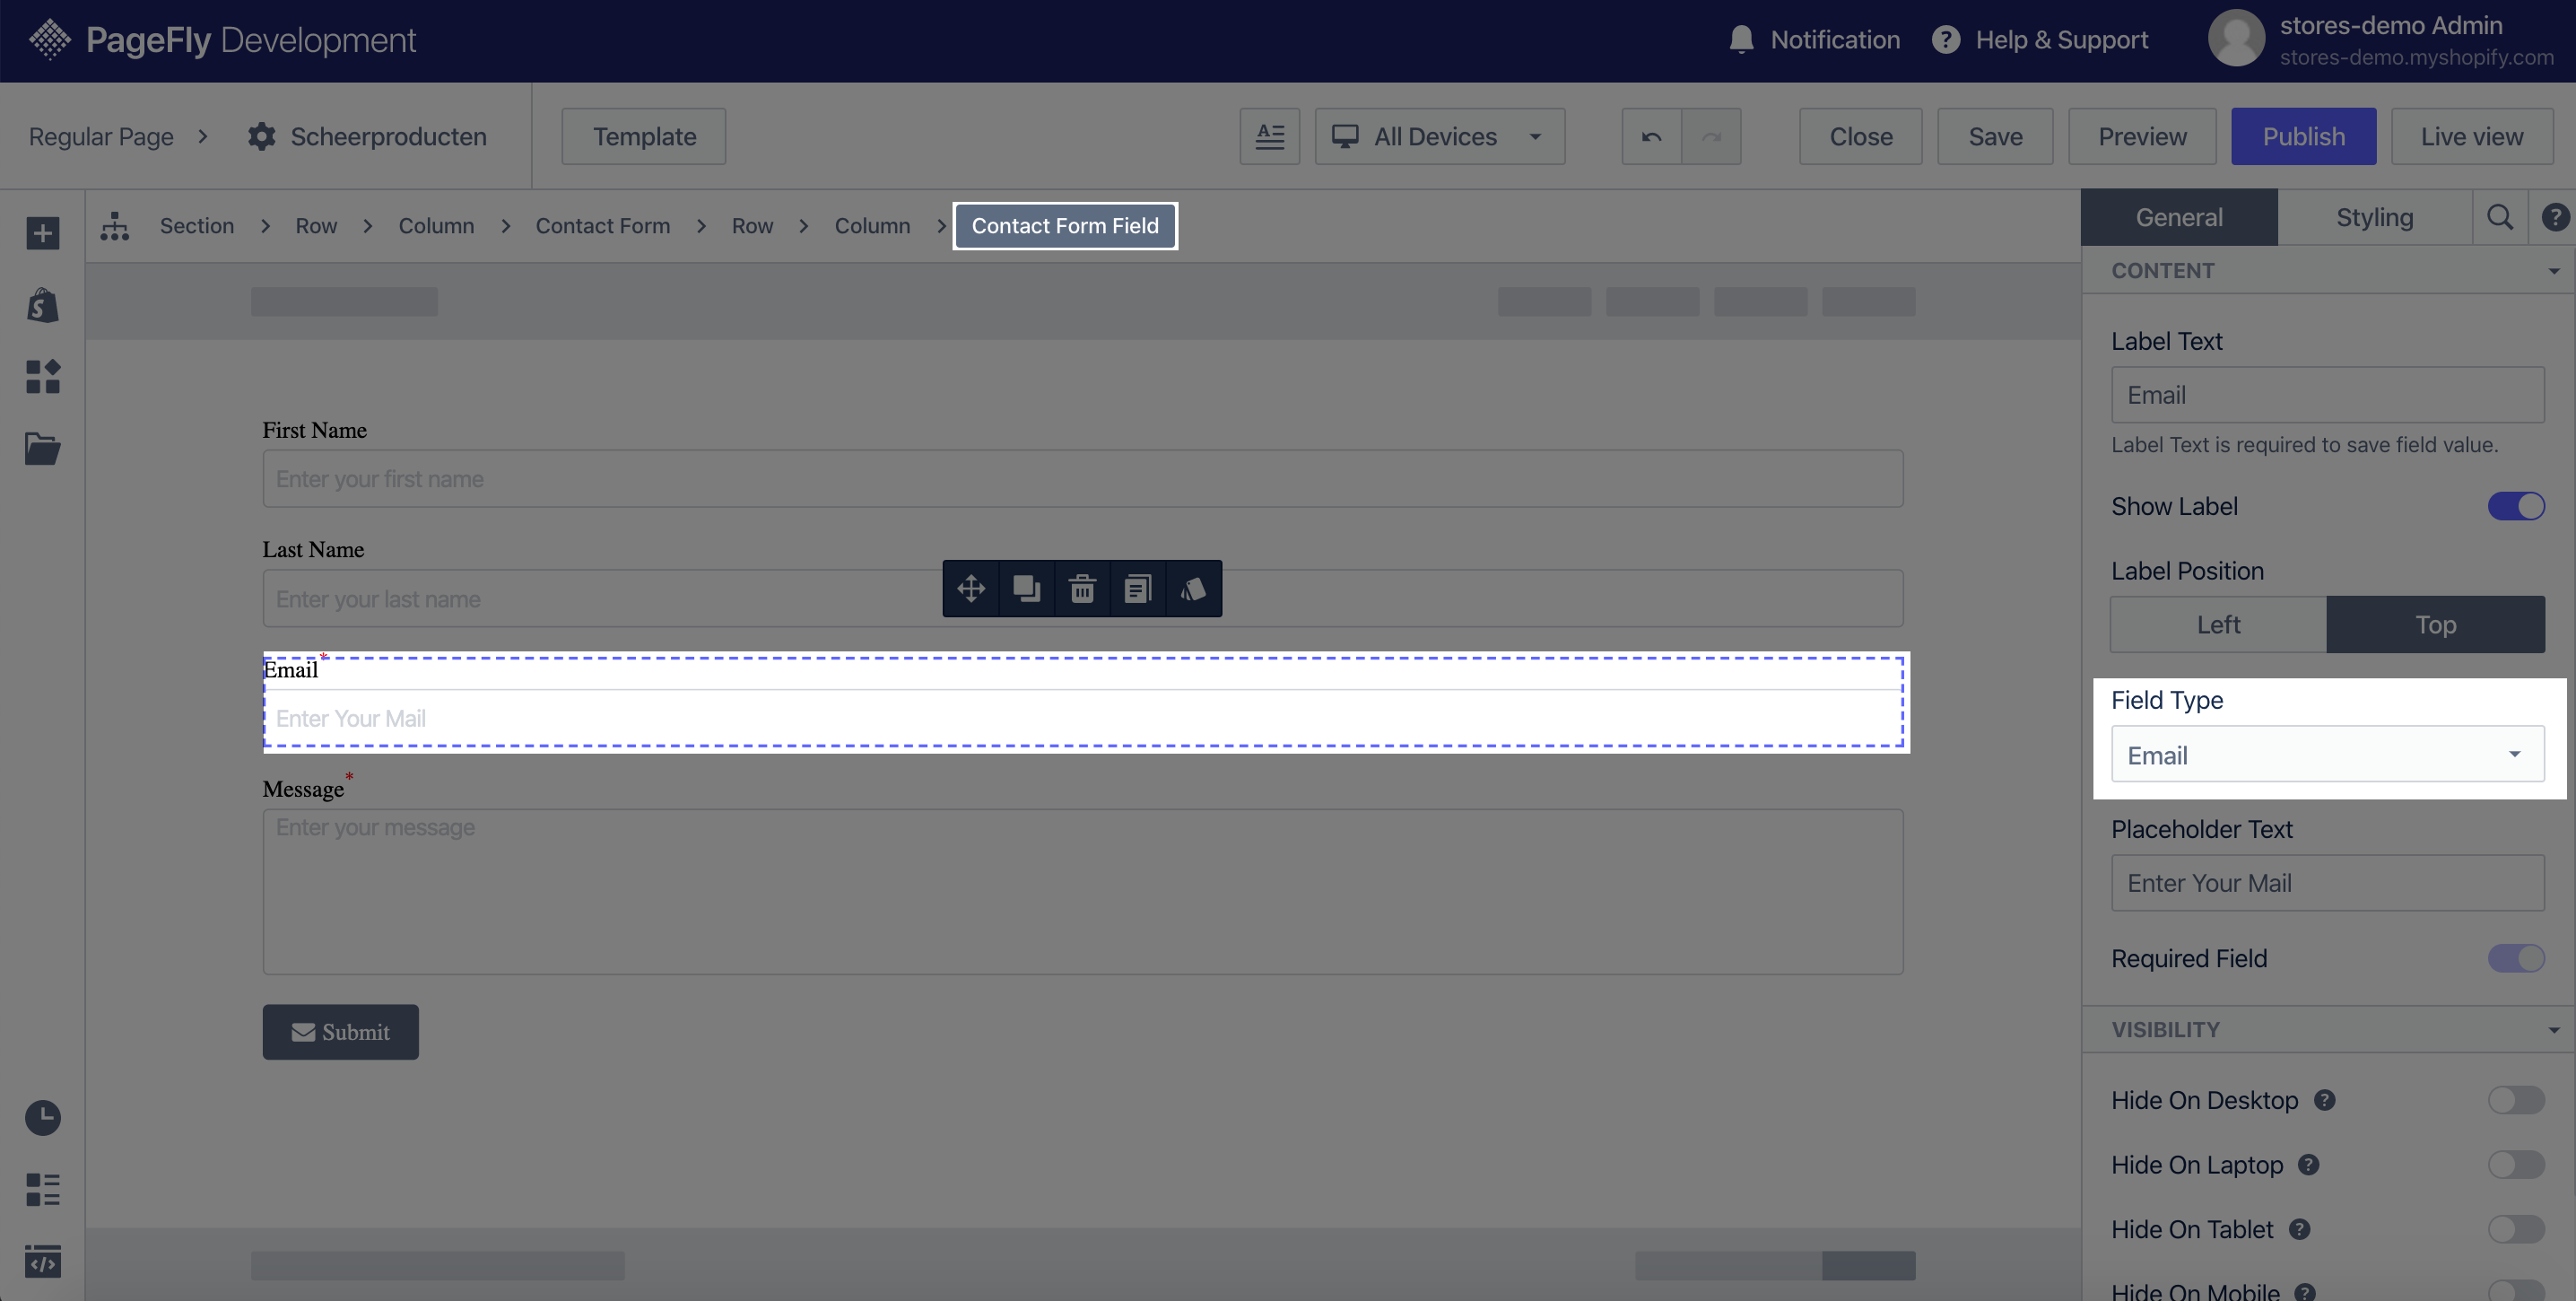2576x1301 pixels.
Task: Undo the last action
Action: click(1651, 136)
